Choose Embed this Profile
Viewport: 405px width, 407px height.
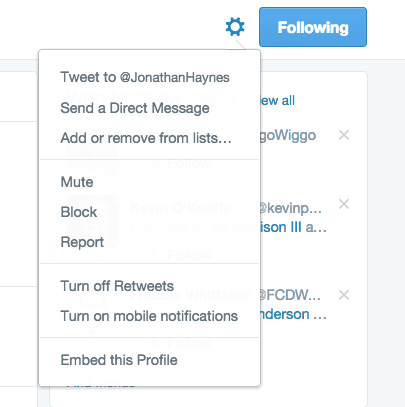pos(119,360)
